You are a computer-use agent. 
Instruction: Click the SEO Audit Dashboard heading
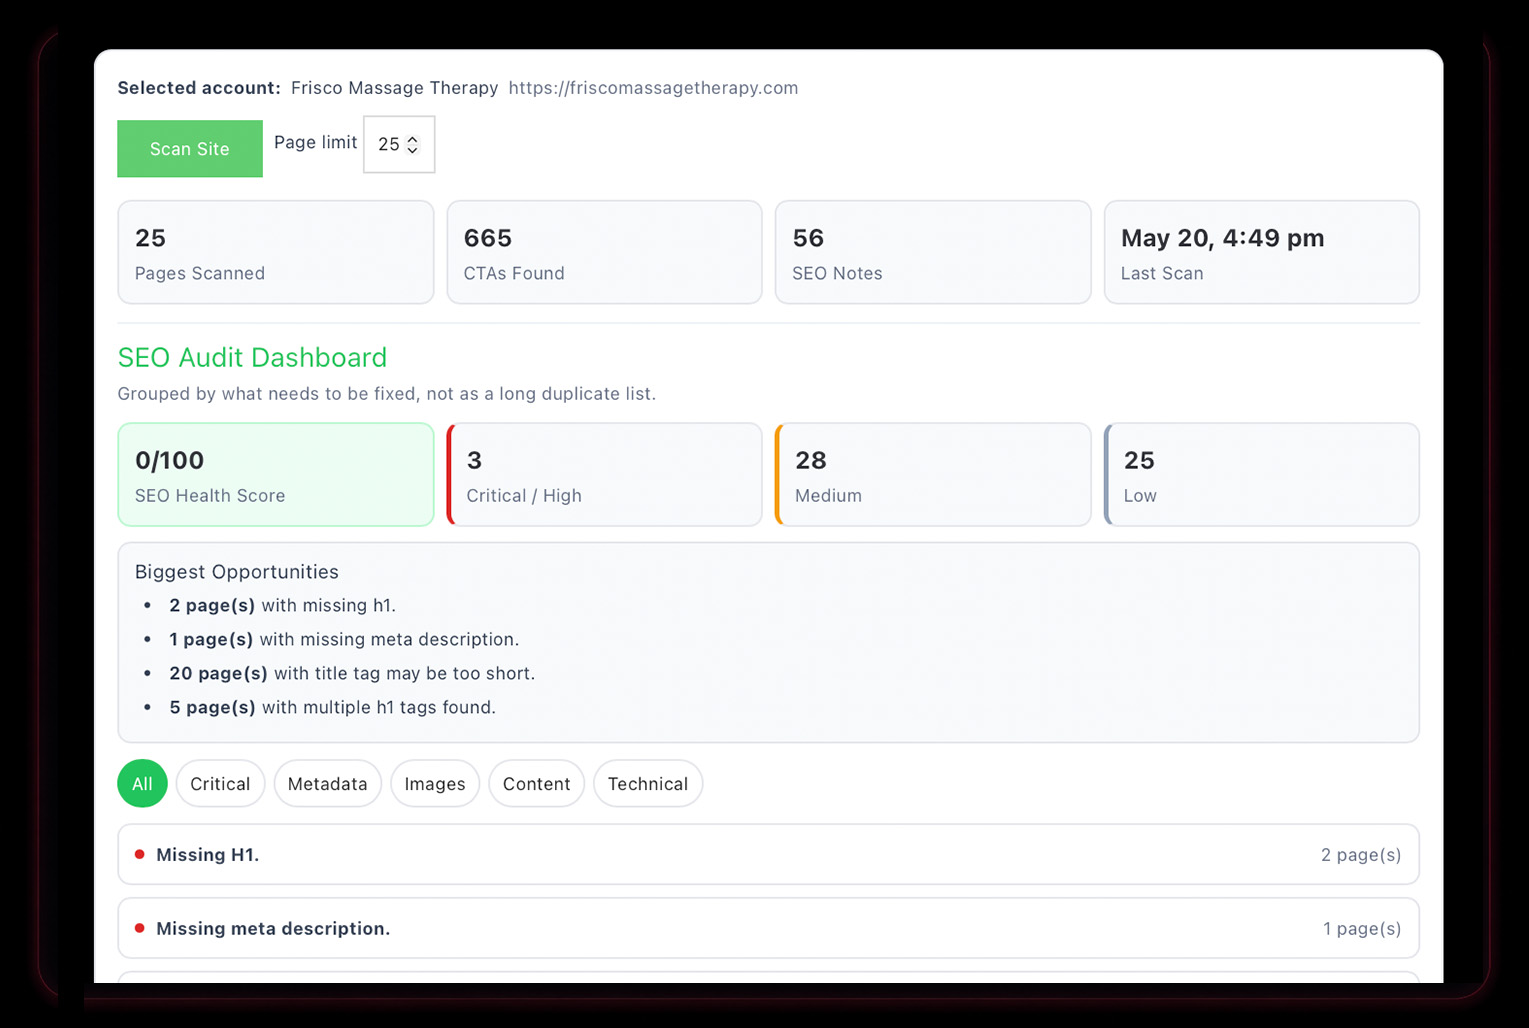[x=252, y=358]
